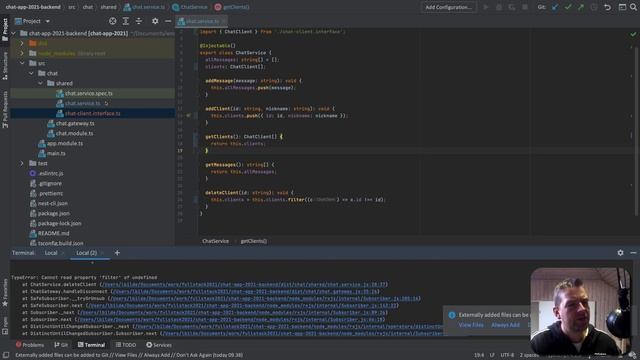Click the green inspection checkmark in editor
This screenshot has height=360, width=640.
coord(633,34)
